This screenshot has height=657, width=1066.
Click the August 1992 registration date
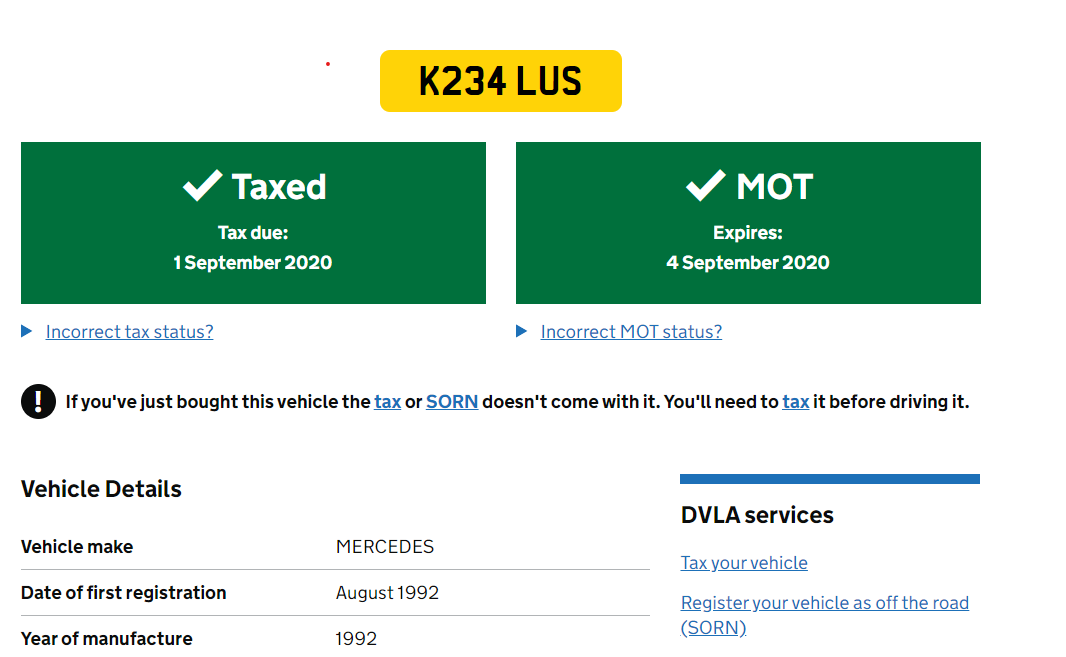387,593
